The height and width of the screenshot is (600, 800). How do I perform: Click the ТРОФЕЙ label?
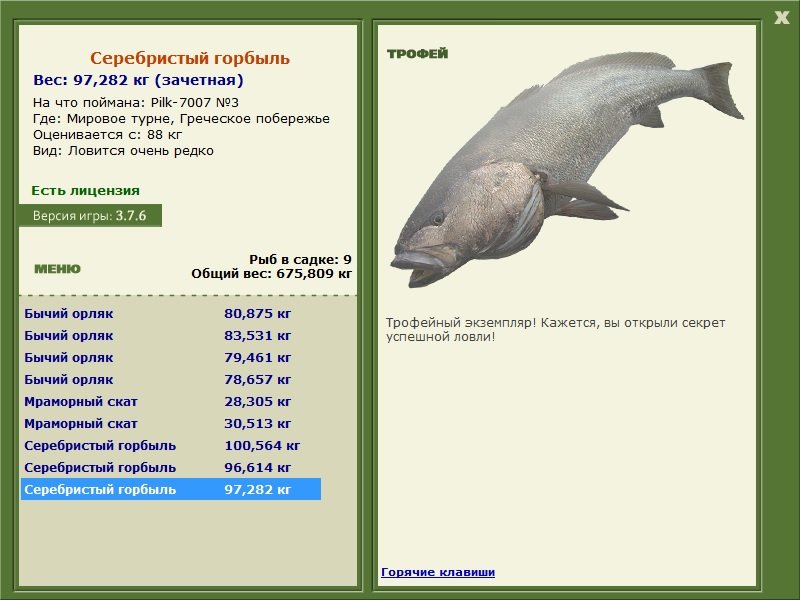(x=417, y=54)
